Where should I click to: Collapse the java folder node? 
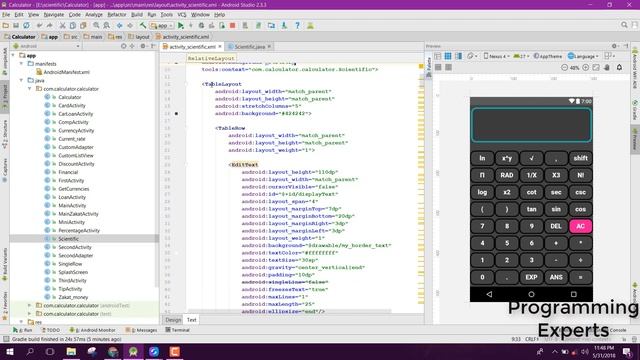(22, 80)
